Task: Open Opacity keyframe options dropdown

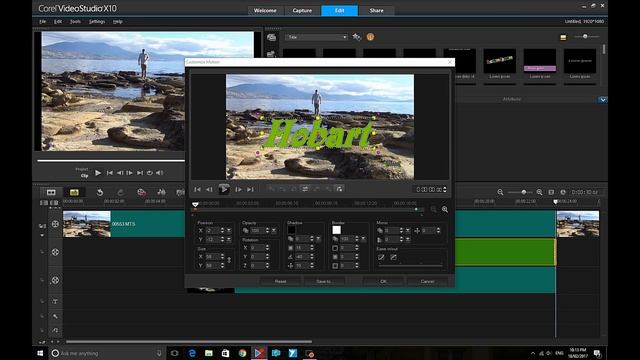Action: (274, 231)
